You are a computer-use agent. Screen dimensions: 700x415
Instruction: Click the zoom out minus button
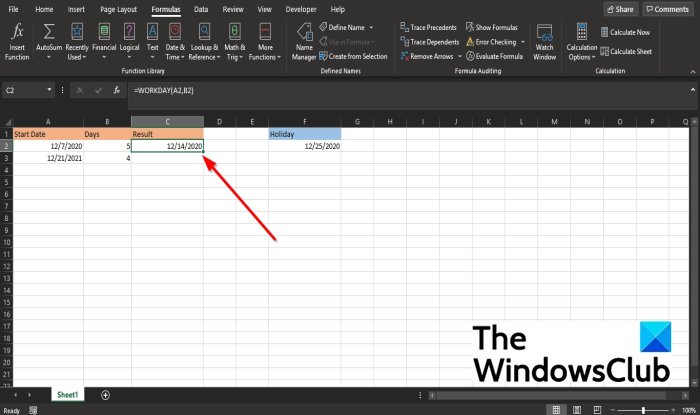(613, 410)
